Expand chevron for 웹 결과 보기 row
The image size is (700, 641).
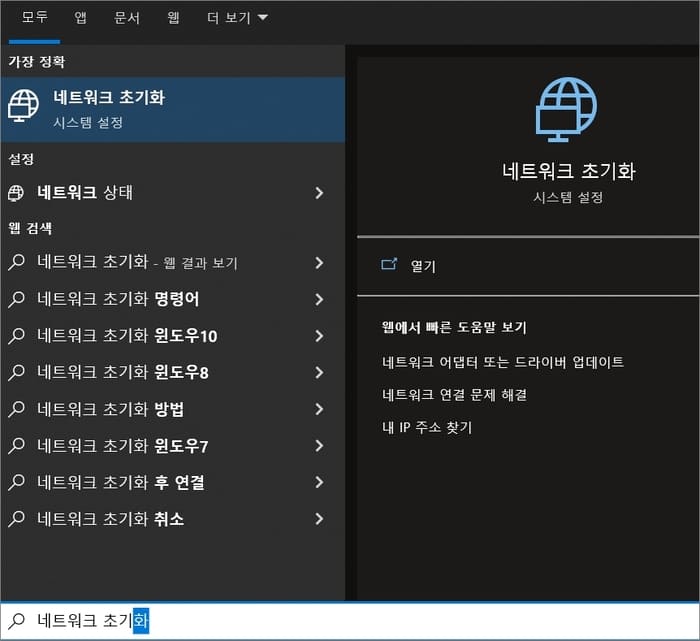tap(319, 262)
